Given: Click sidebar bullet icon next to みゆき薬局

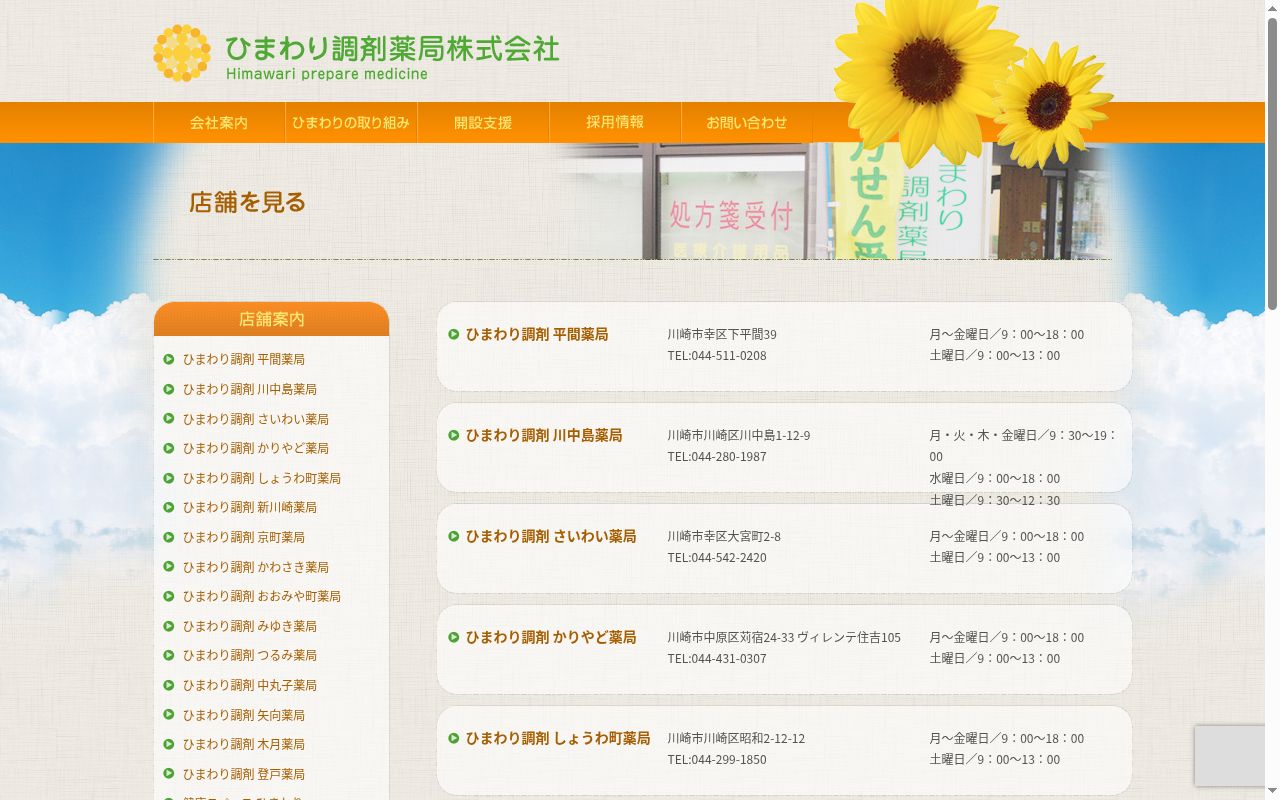Looking at the screenshot, I should (x=169, y=626).
